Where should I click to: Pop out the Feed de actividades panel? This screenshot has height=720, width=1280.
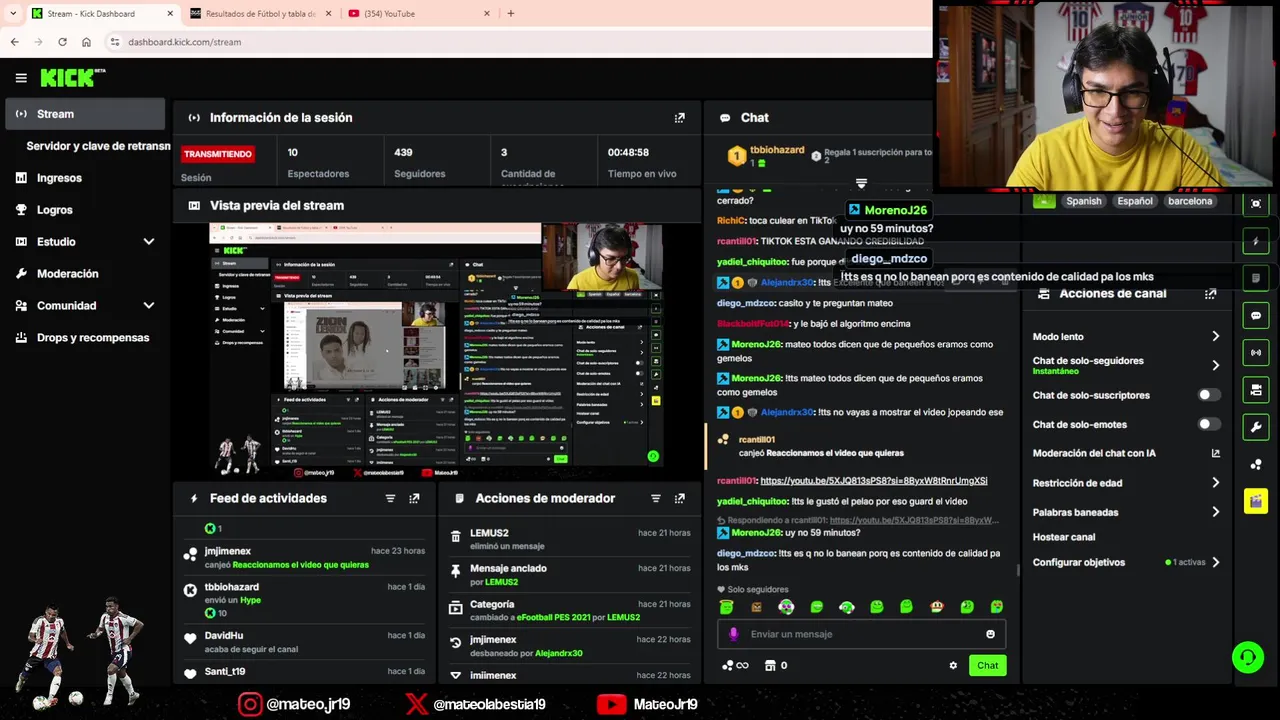point(414,498)
